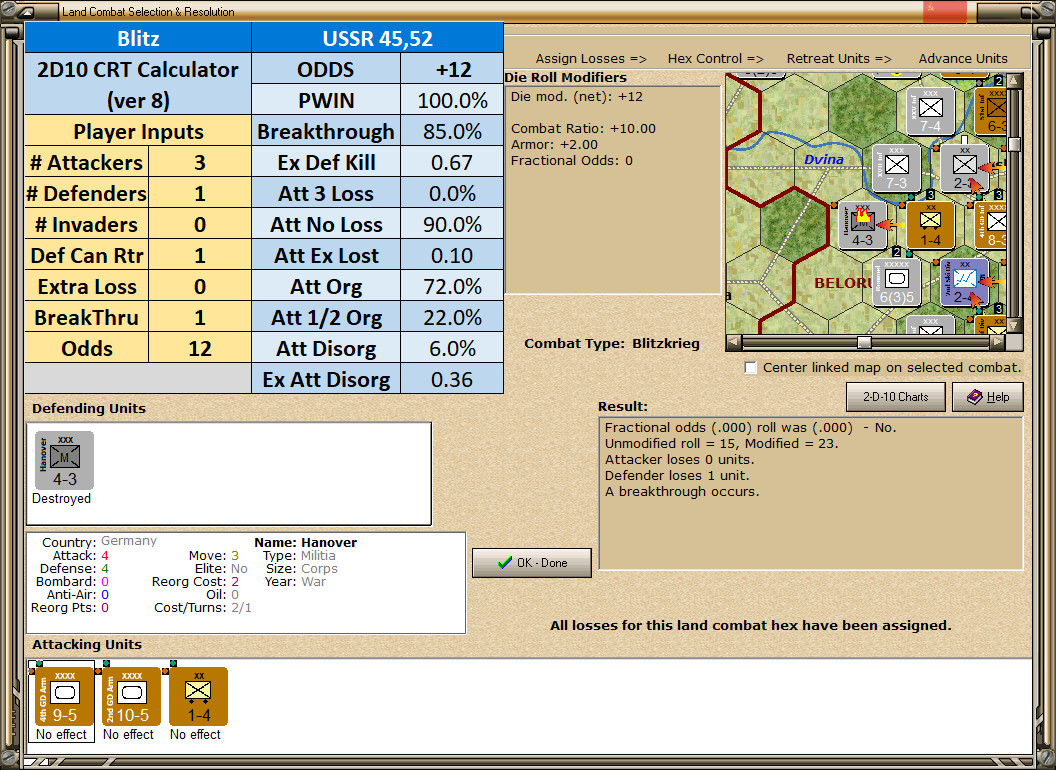1056x770 pixels.
Task: Select the 1-4 division in Attacking Units
Action: (x=199, y=696)
